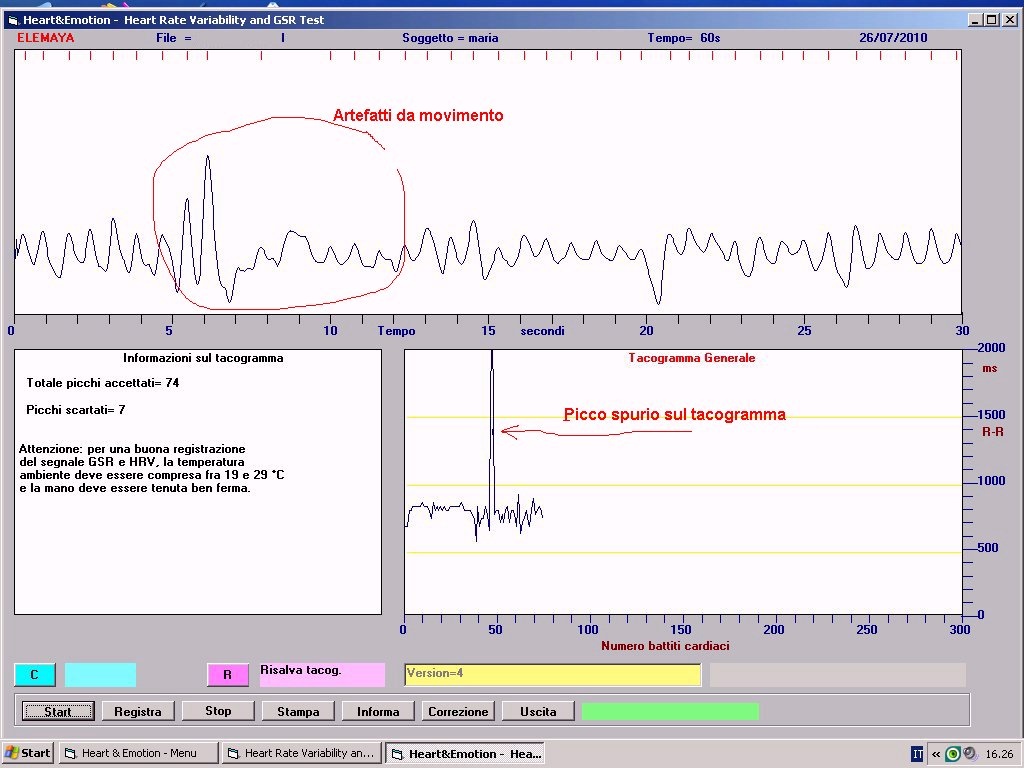This screenshot has height=768, width=1024.
Task: Click the File = label
Action: pyautogui.click(x=174, y=38)
